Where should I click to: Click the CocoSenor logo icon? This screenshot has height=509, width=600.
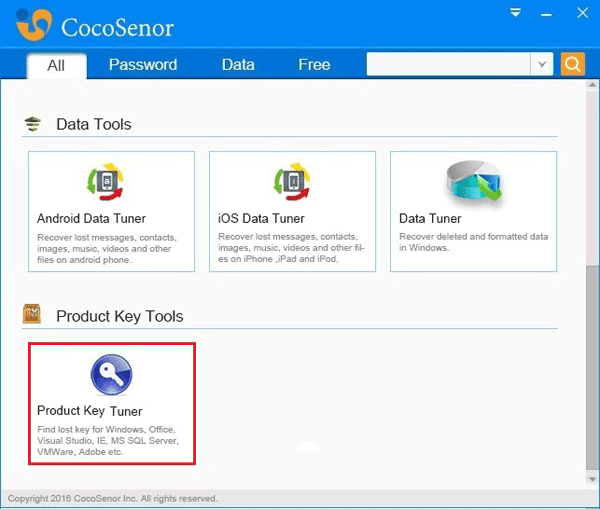[34, 25]
